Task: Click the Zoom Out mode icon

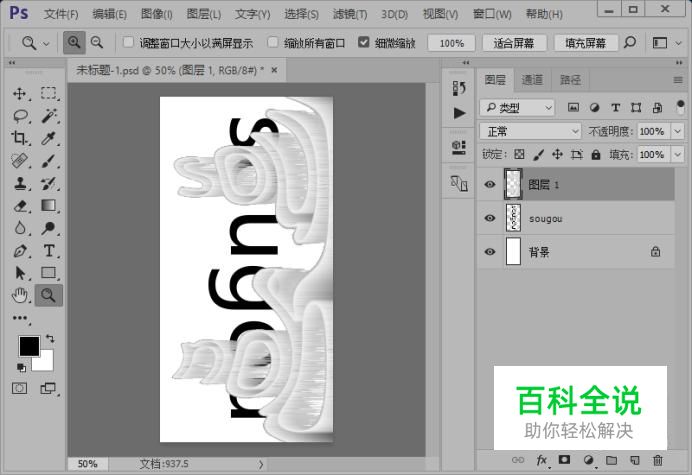Action: [x=97, y=43]
